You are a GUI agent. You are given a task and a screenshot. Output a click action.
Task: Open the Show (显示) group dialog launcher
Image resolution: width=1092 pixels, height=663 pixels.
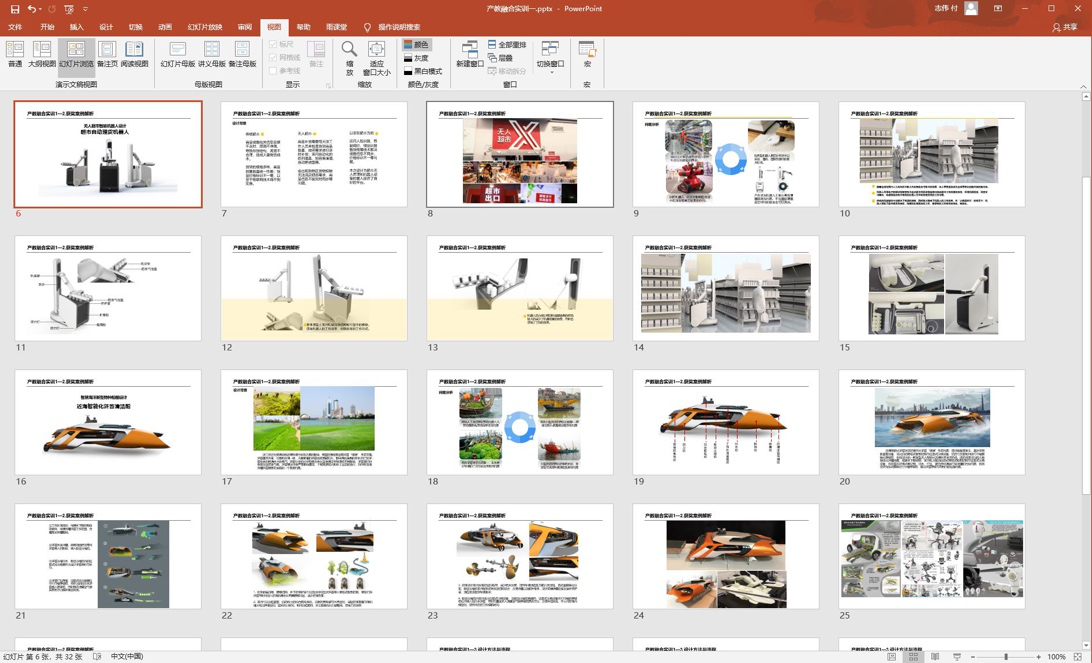point(328,85)
